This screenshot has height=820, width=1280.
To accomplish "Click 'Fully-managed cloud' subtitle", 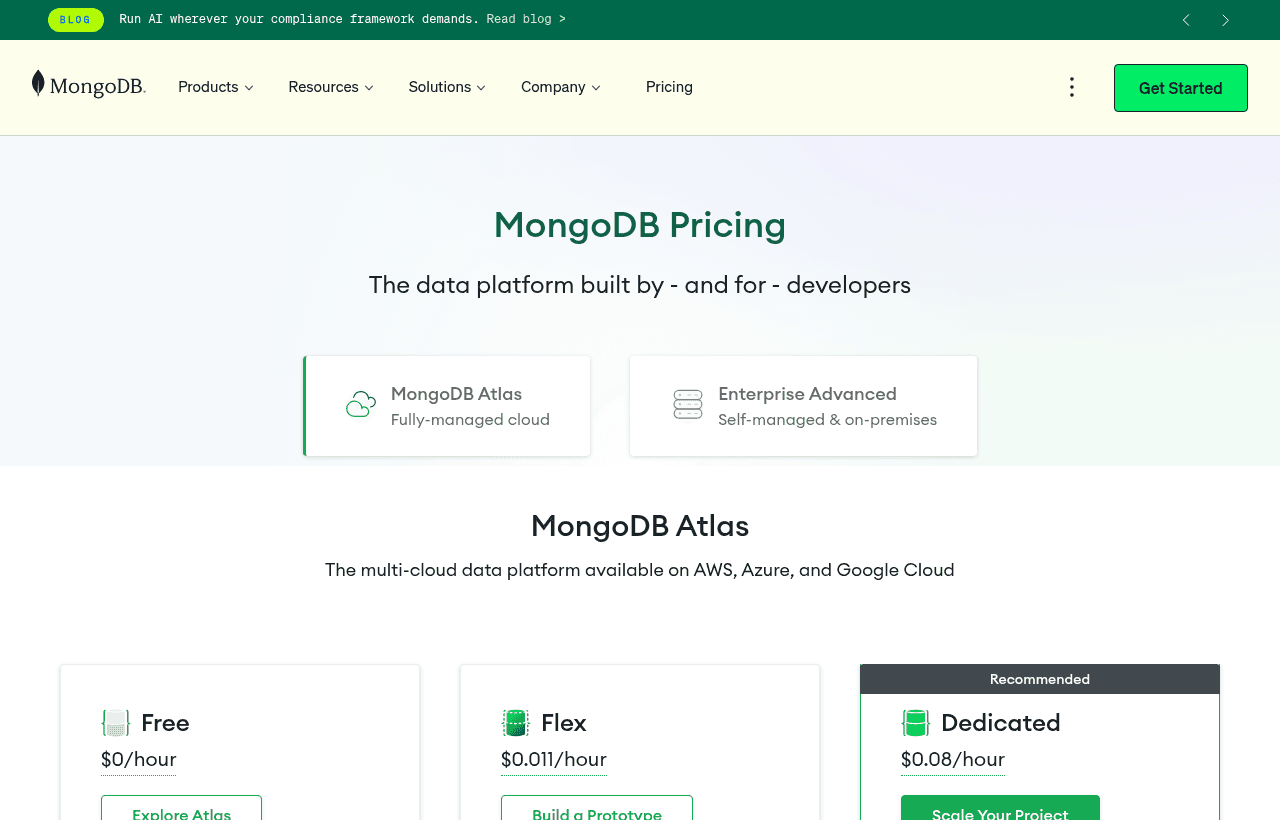I will click(470, 420).
